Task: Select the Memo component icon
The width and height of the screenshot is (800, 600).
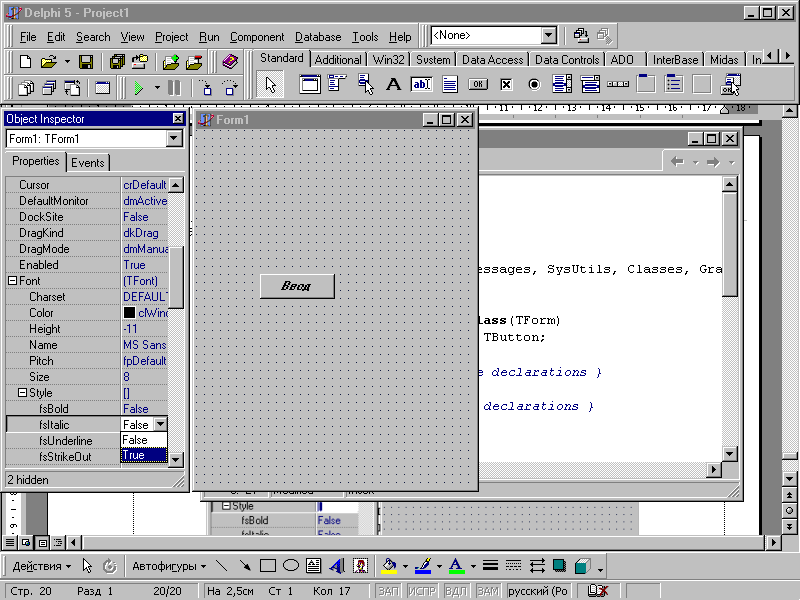Action: [x=449, y=84]
